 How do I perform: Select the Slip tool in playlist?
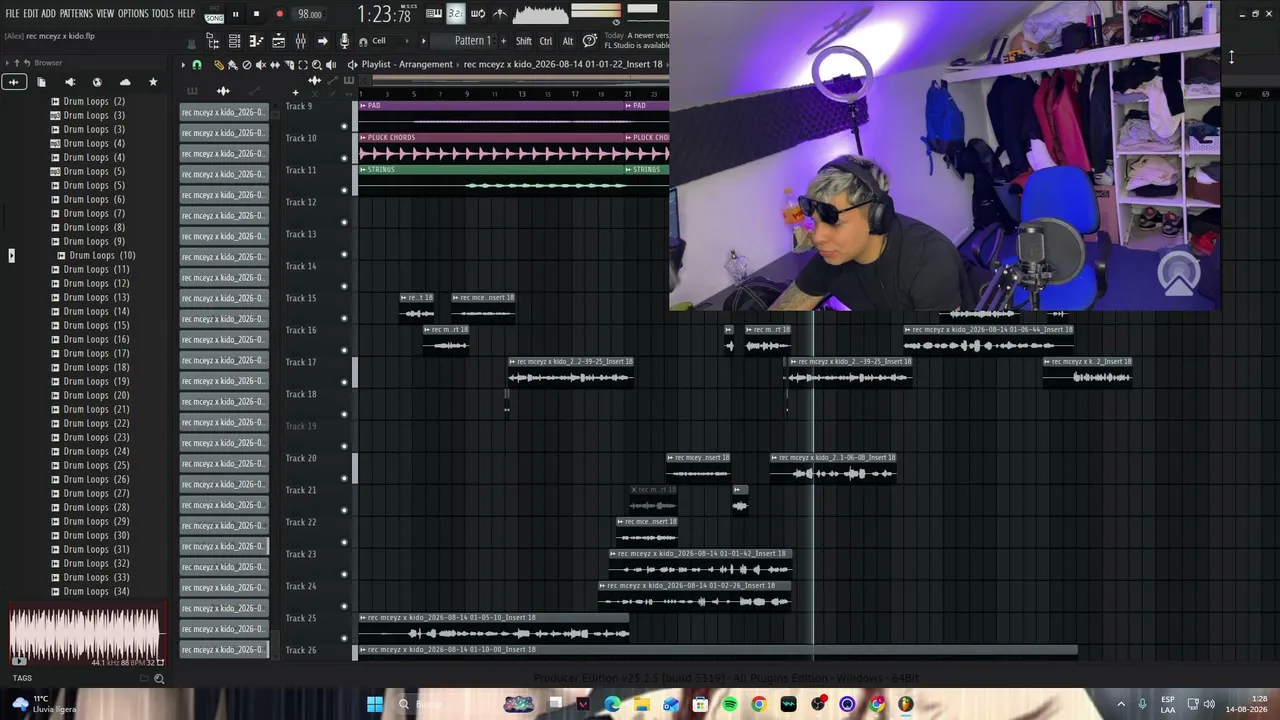pyautogui.click(x=275, y=65)
